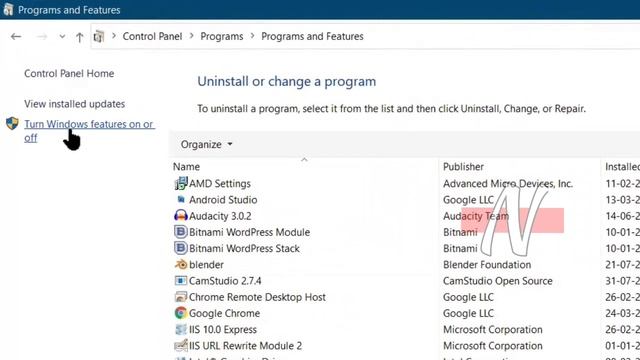
Task: Select the Audacity 3.0.2 entry
Action: click(220, 216)
